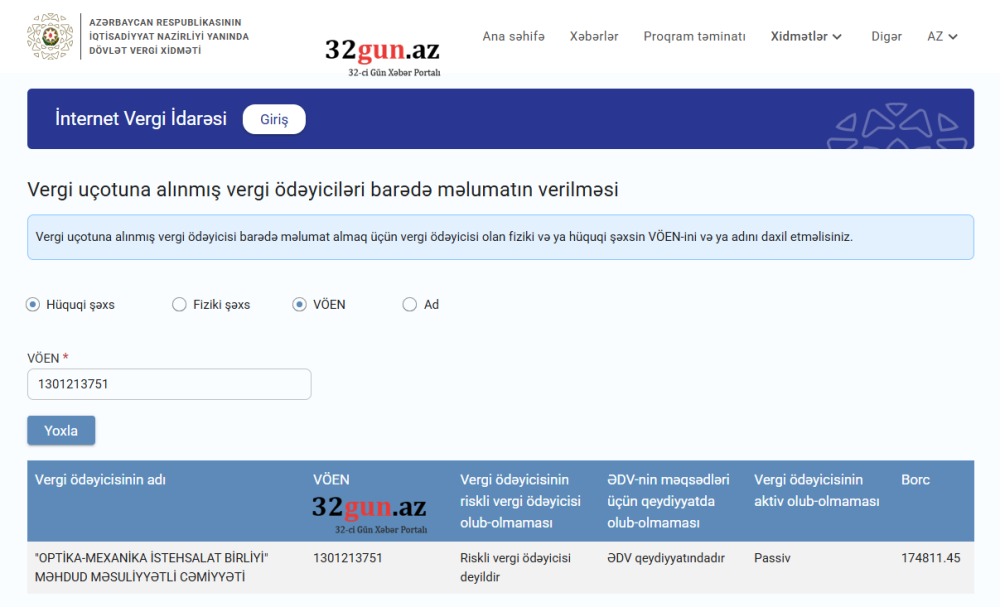Click the 32gun.az header logo

pyautogui.click(x=383, y=44)
